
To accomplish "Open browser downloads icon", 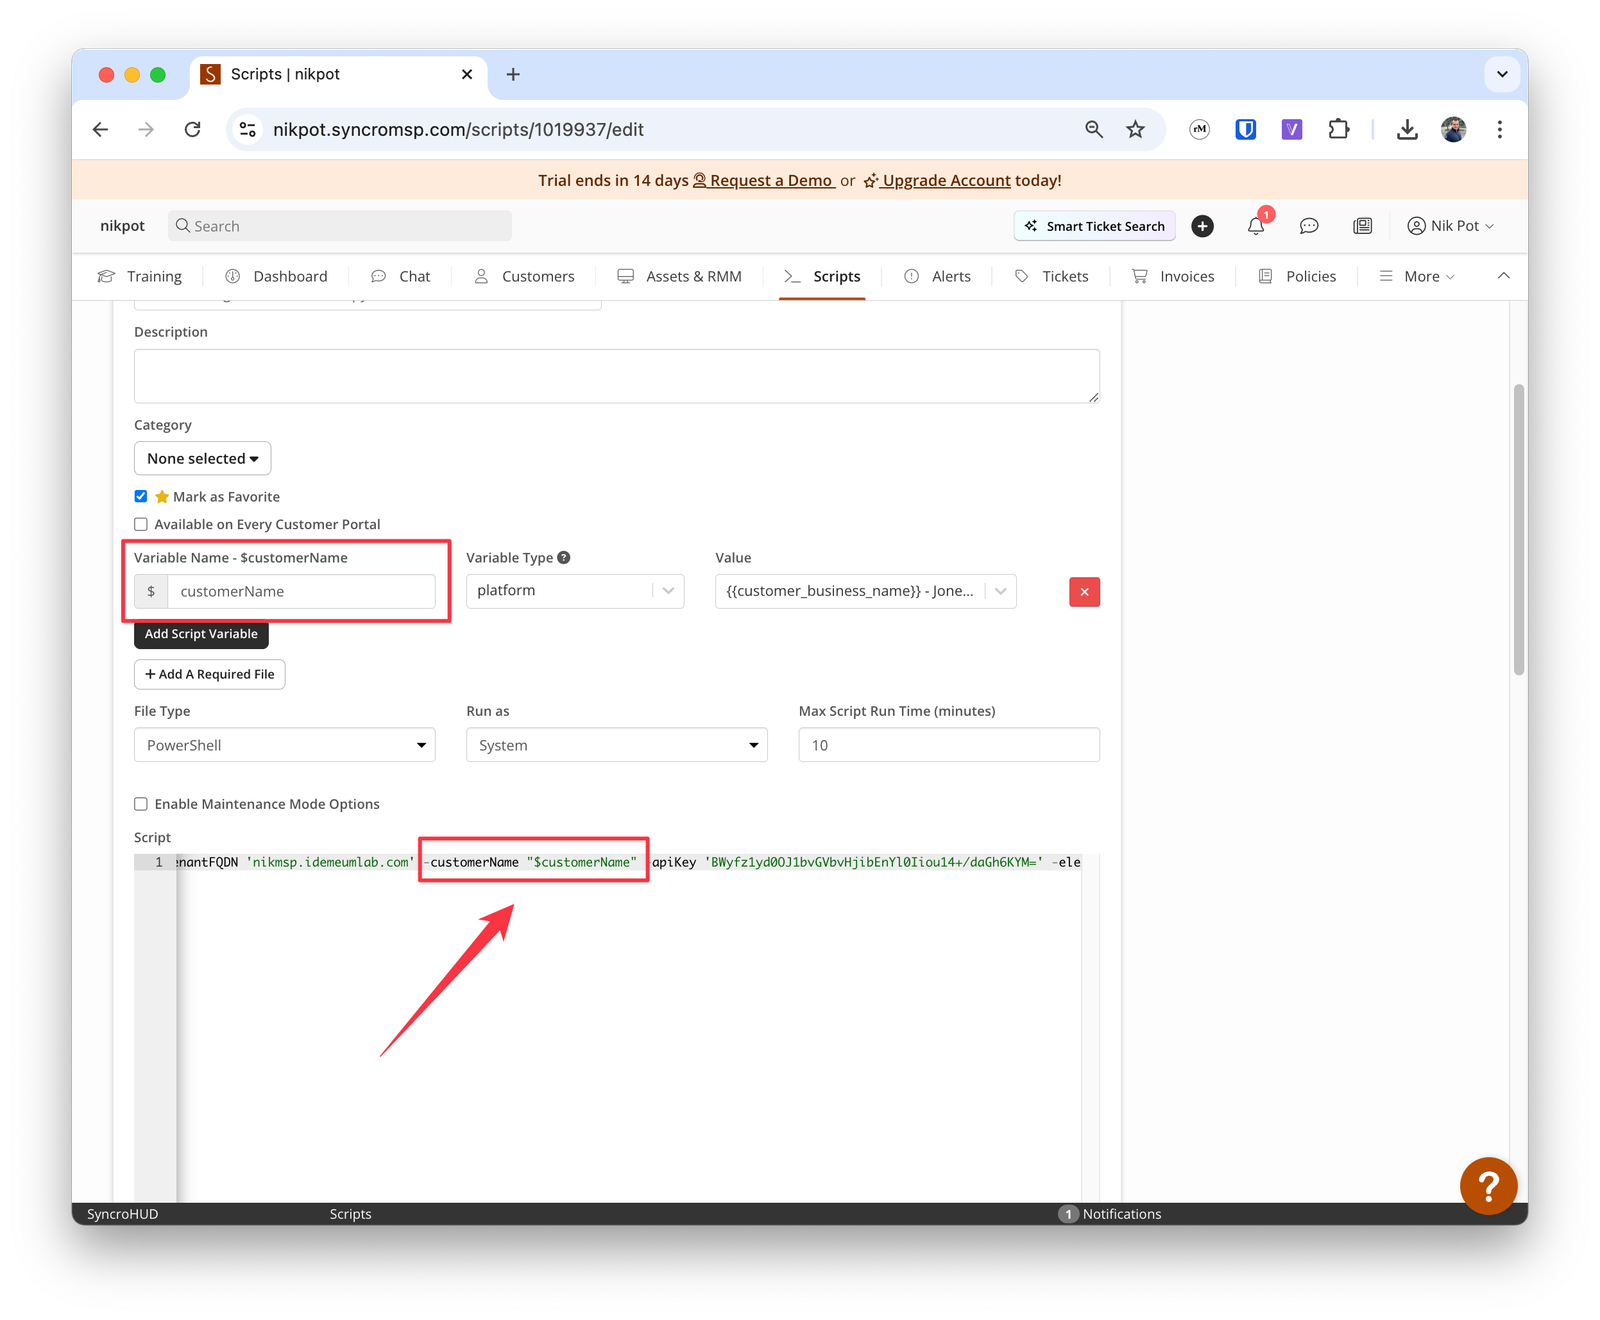I will pyautogui.click(x=1407, y=129).
